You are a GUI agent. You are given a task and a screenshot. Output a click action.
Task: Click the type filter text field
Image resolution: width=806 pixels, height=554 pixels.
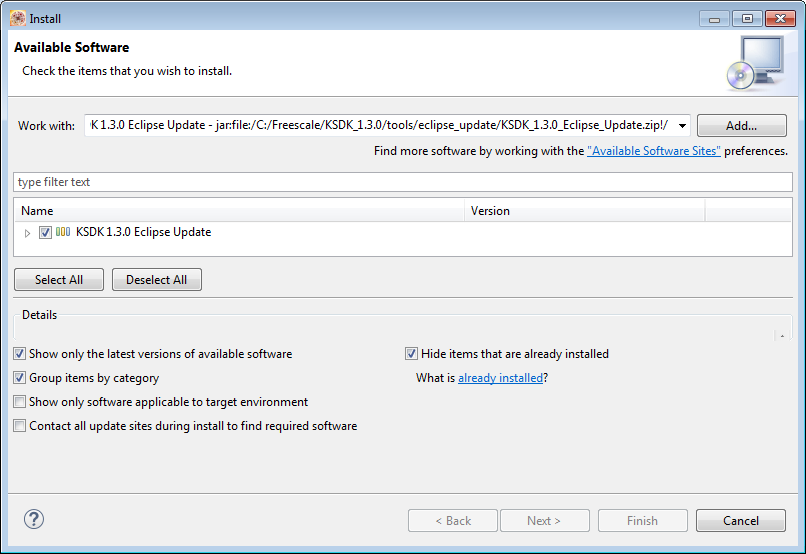[x=402, y=182]
